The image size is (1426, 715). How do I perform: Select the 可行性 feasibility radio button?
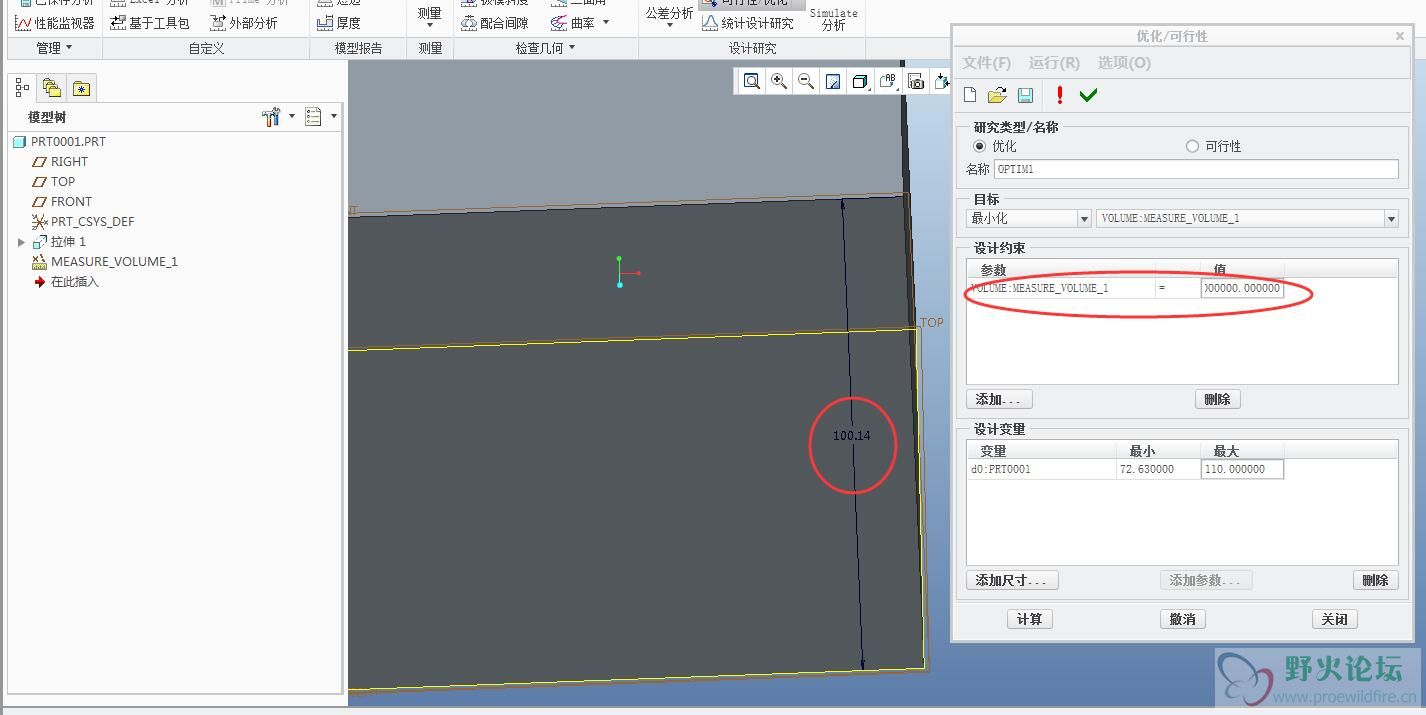1192,146
